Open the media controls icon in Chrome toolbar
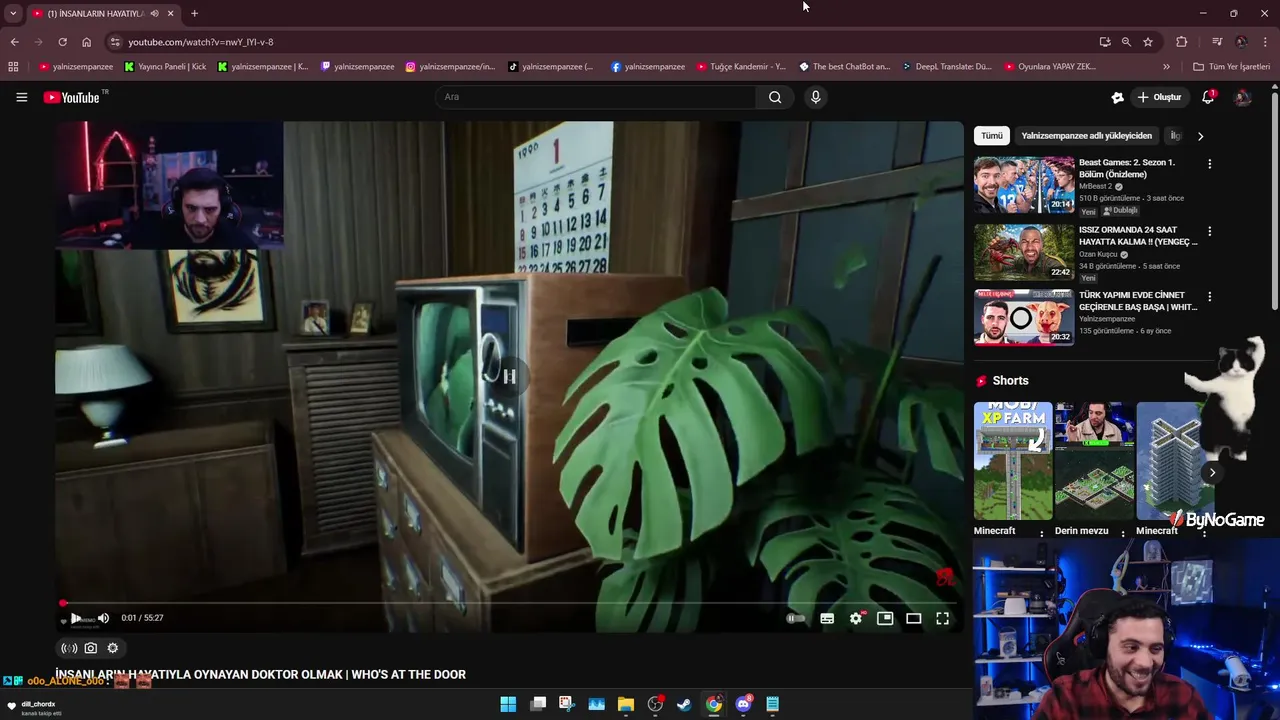 point(1217,42)
